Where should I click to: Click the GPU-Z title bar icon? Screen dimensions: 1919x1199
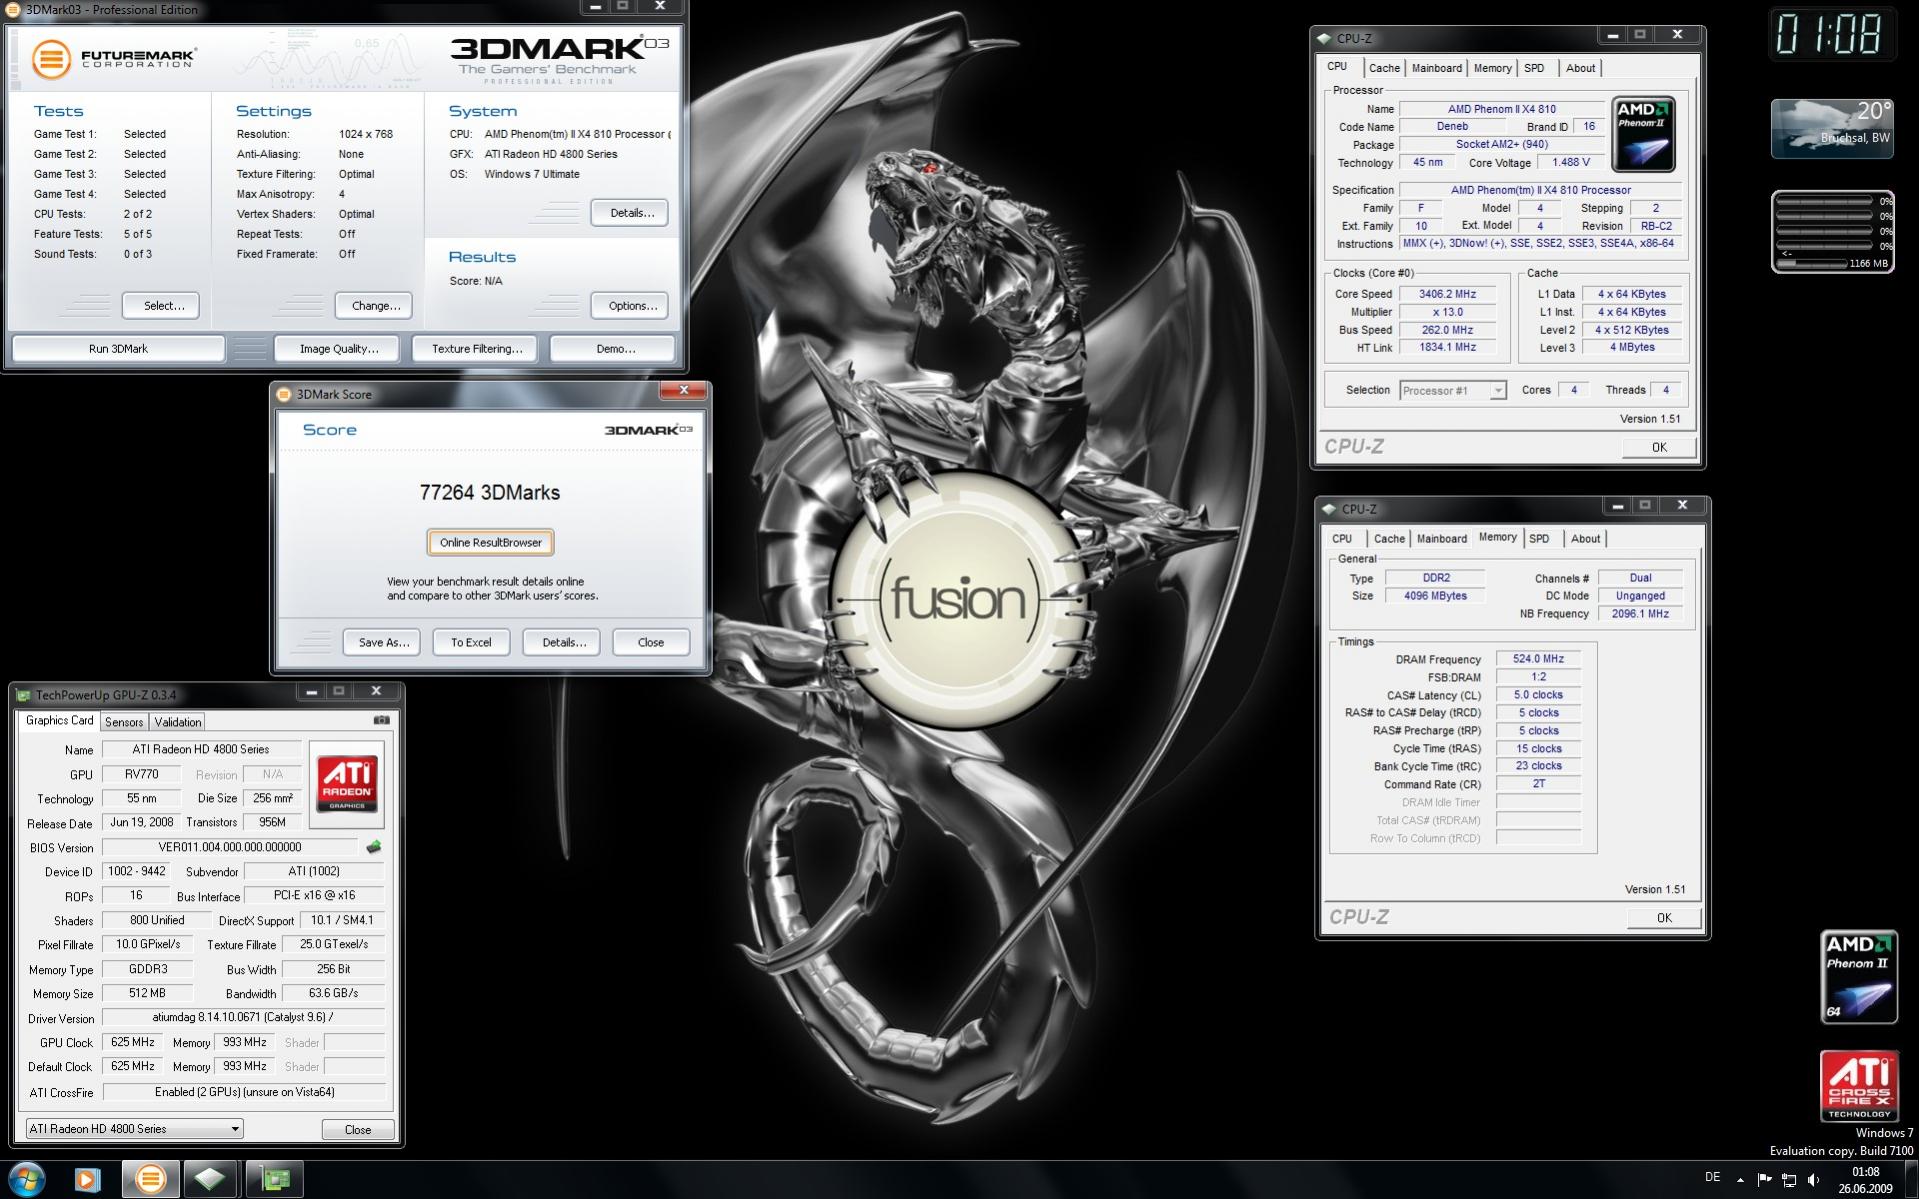(x=24, y=694)
